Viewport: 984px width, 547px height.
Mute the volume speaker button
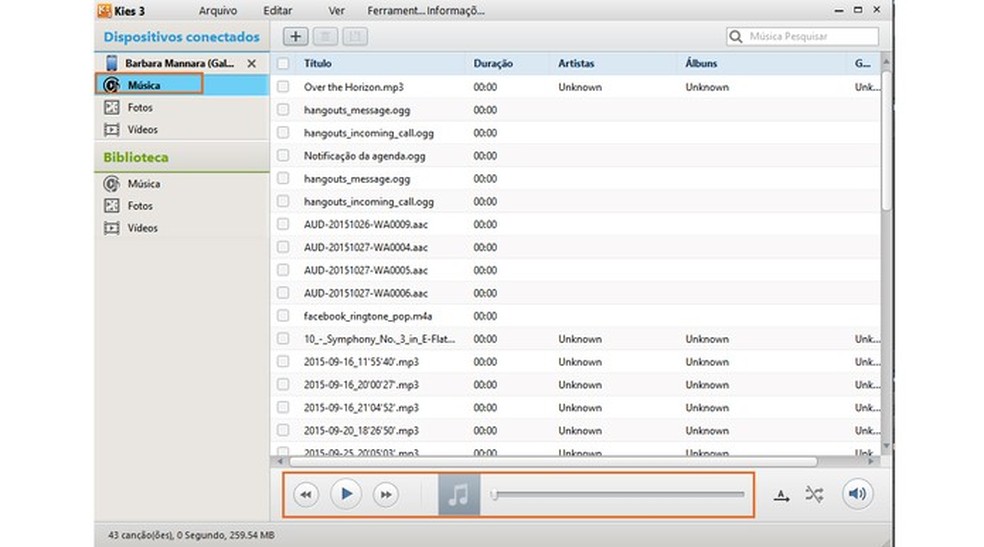click(855, 494)
